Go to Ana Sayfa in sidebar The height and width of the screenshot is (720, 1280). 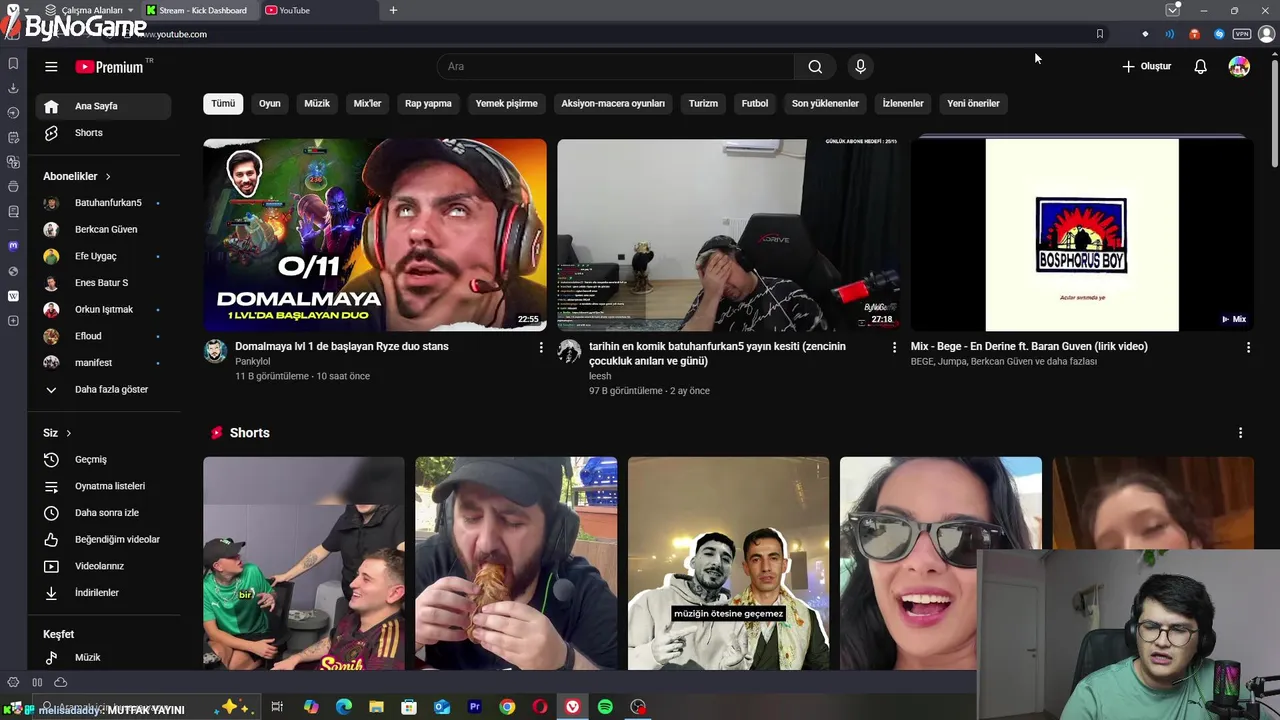(104, 106)
